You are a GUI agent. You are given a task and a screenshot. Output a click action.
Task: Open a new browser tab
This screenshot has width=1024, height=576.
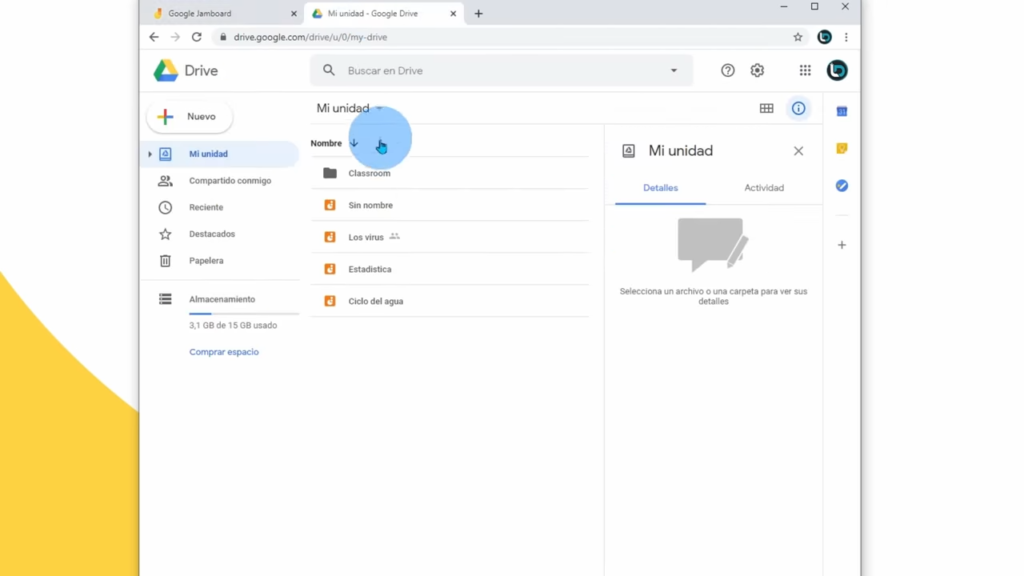point(479,13)
